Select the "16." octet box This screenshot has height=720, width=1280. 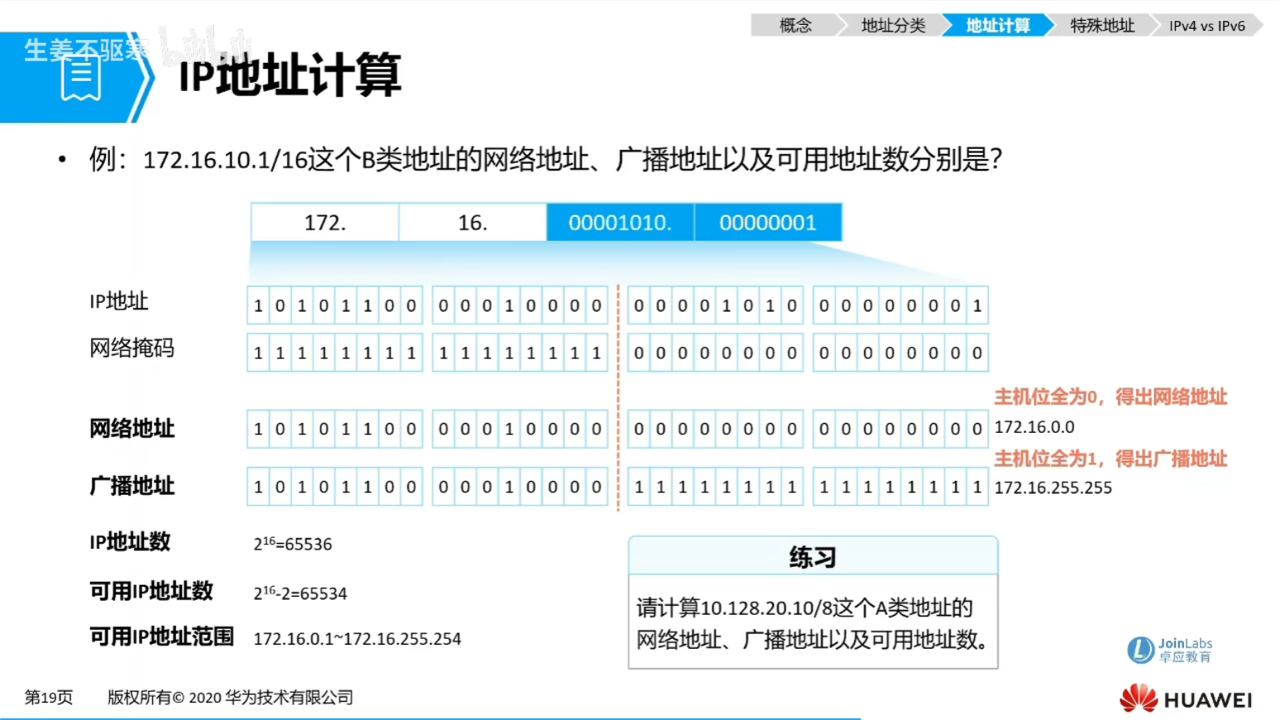pos(472,223)
